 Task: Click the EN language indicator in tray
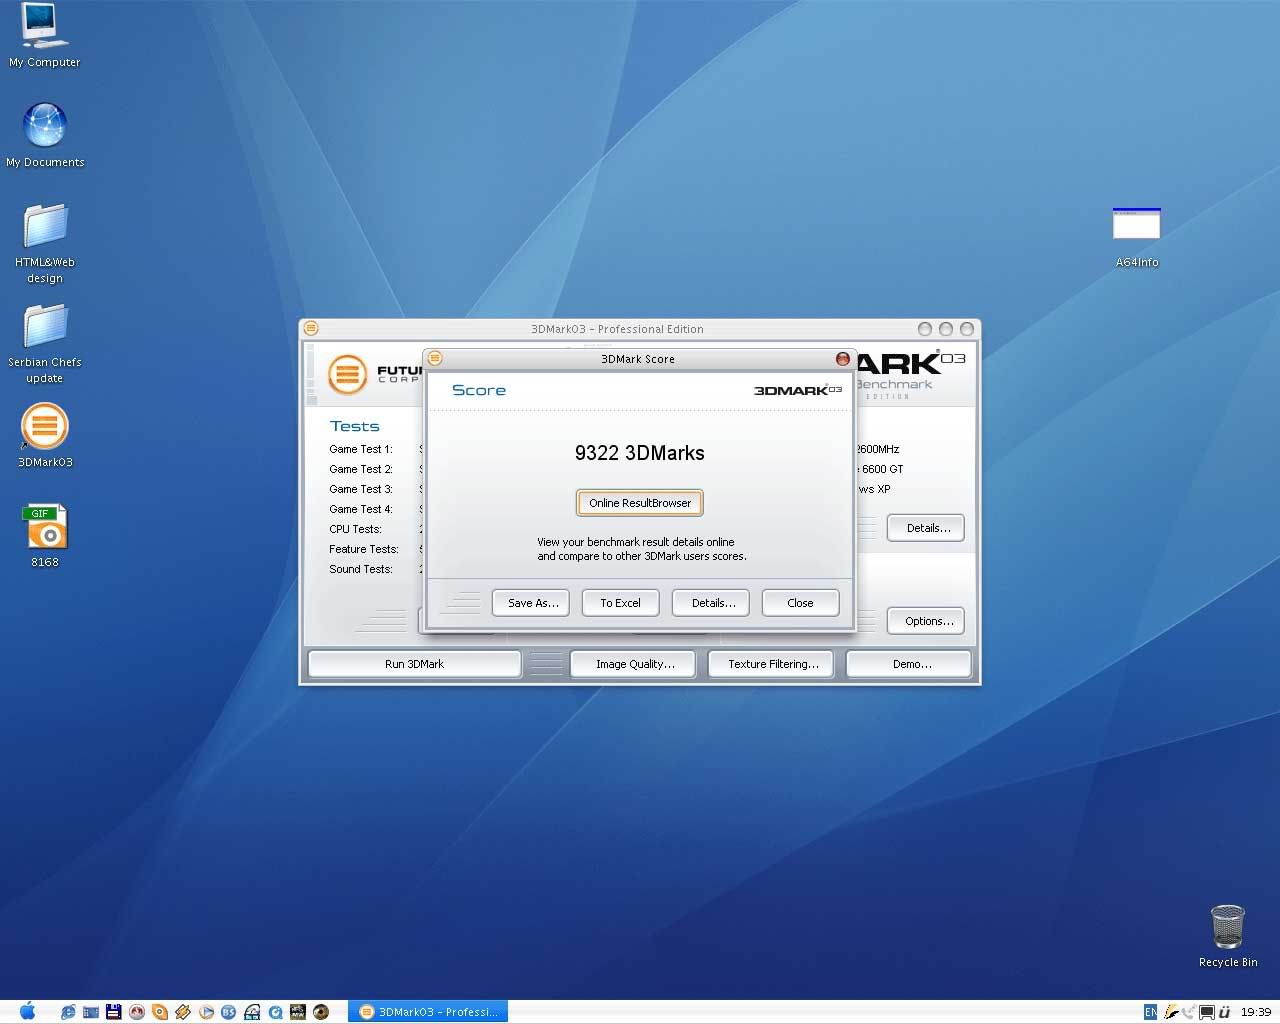tap(1150, 1012)
